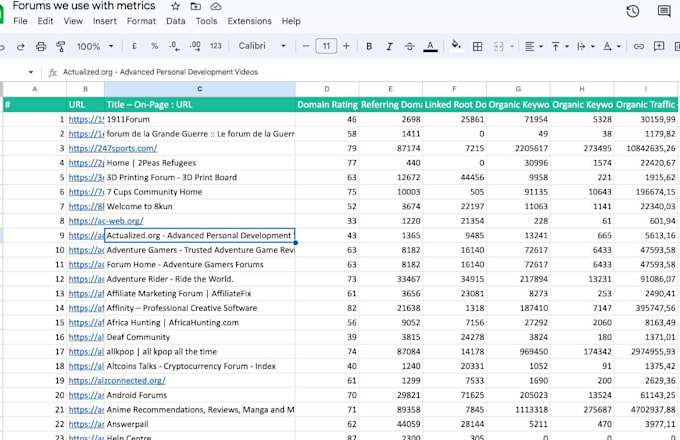
Task: Open borders options
Action: coord(477,46)
